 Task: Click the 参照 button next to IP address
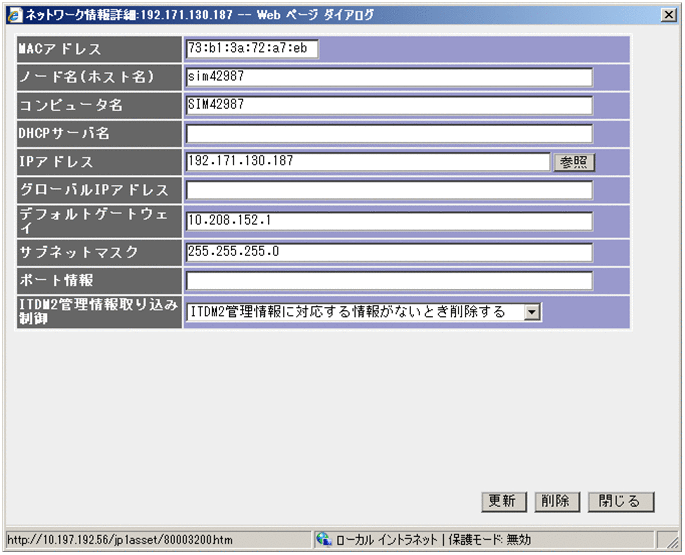[574, 162]
